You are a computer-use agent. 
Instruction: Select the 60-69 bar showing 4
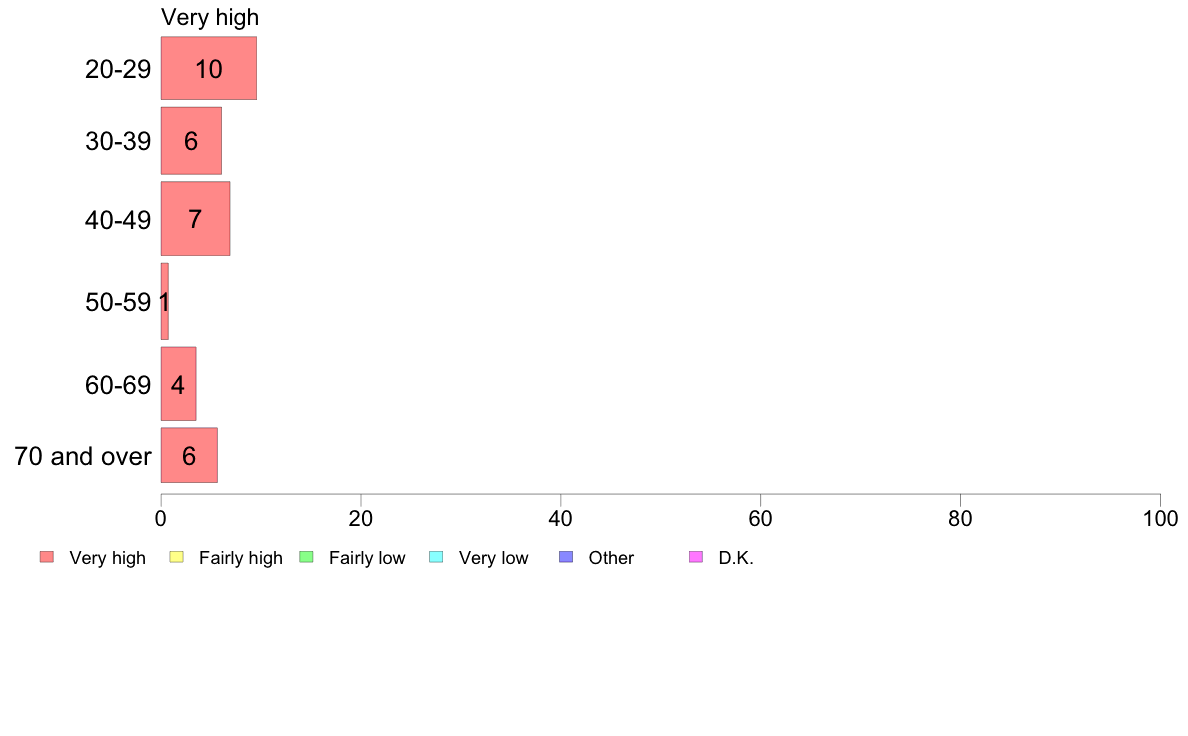click(x=179, y=384)
